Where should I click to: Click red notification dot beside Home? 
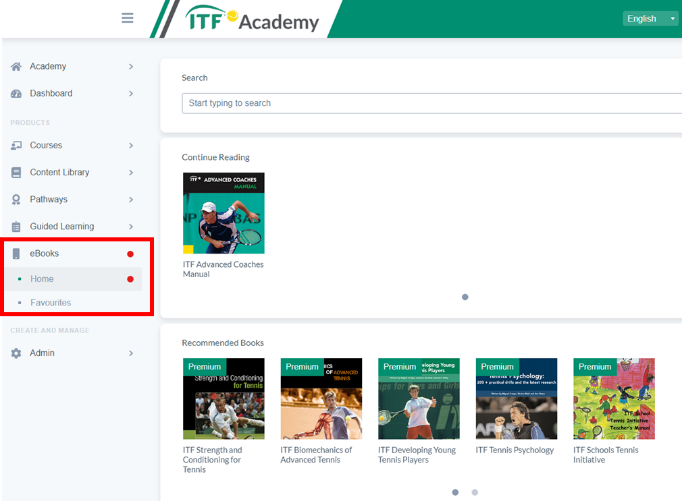point(130,279)
